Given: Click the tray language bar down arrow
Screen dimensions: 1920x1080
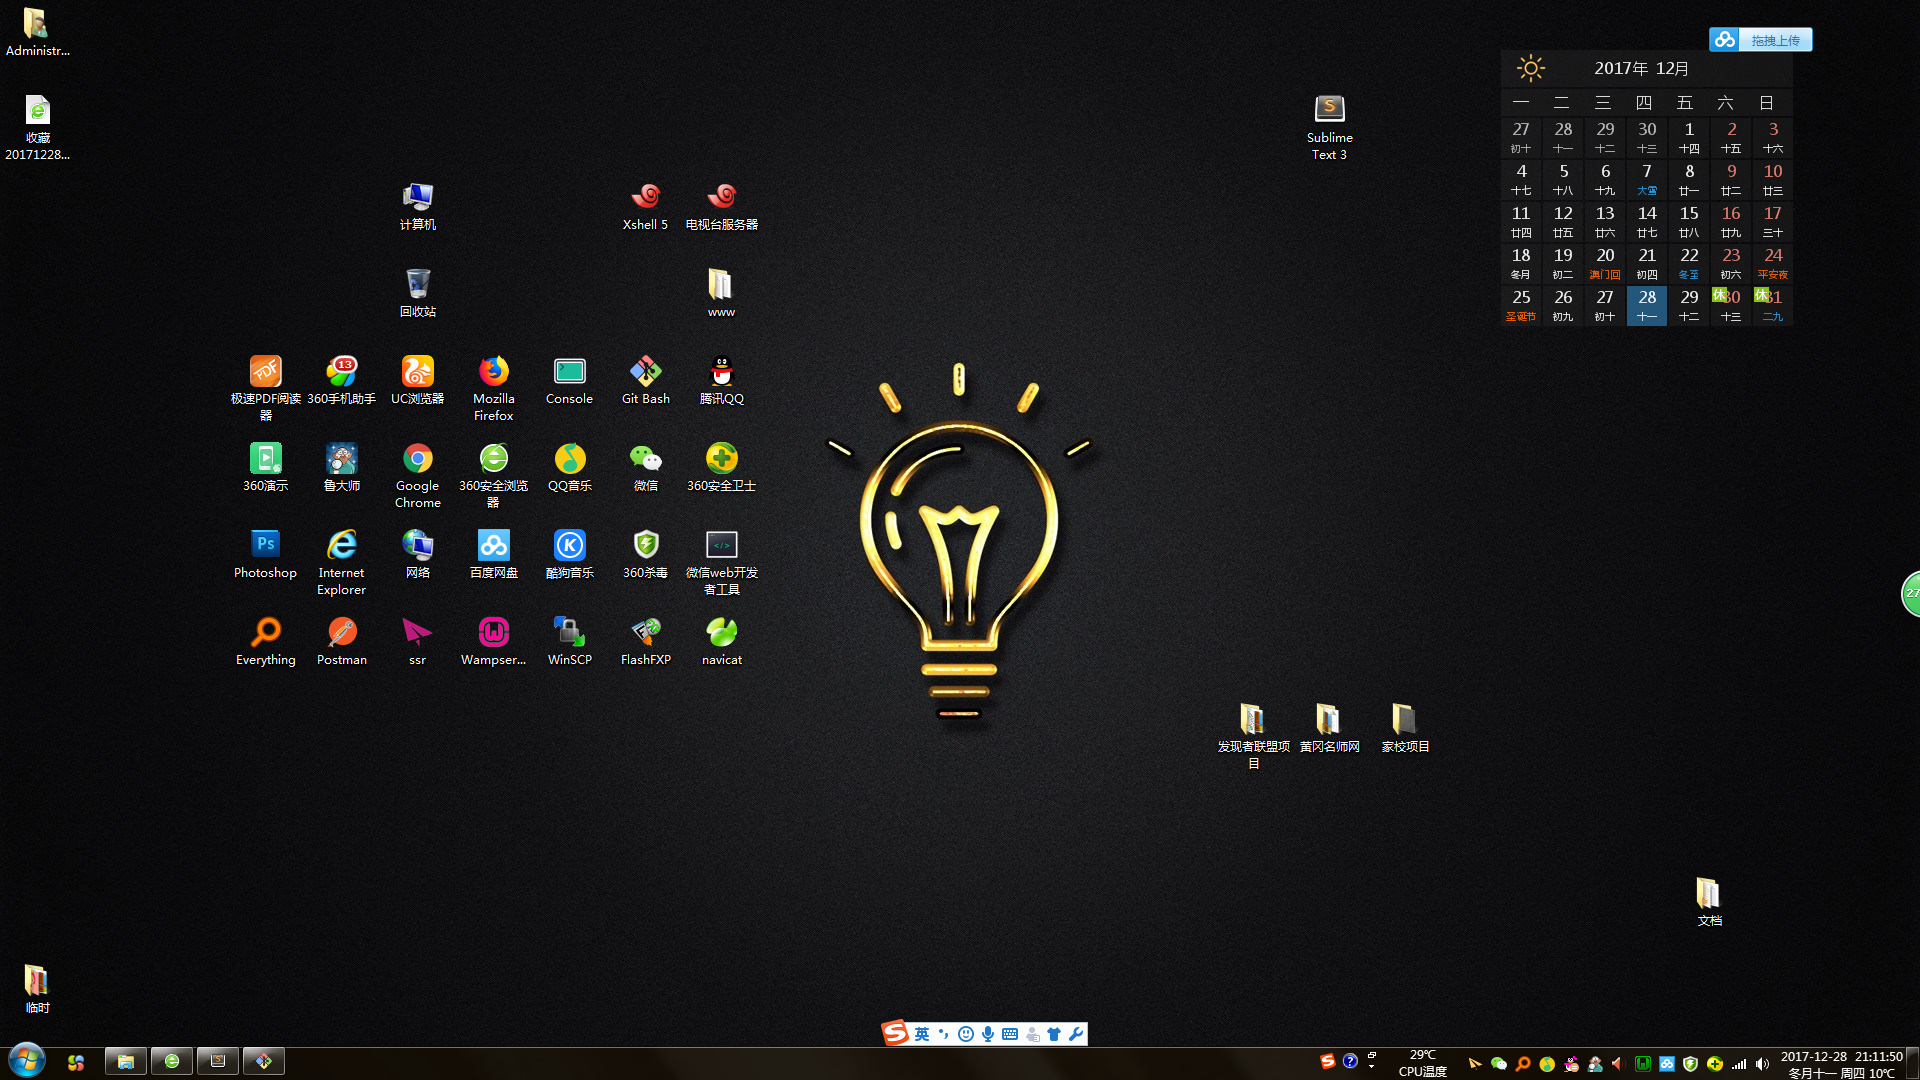Looking at the screenshot, I should tap(1372, 1067).
